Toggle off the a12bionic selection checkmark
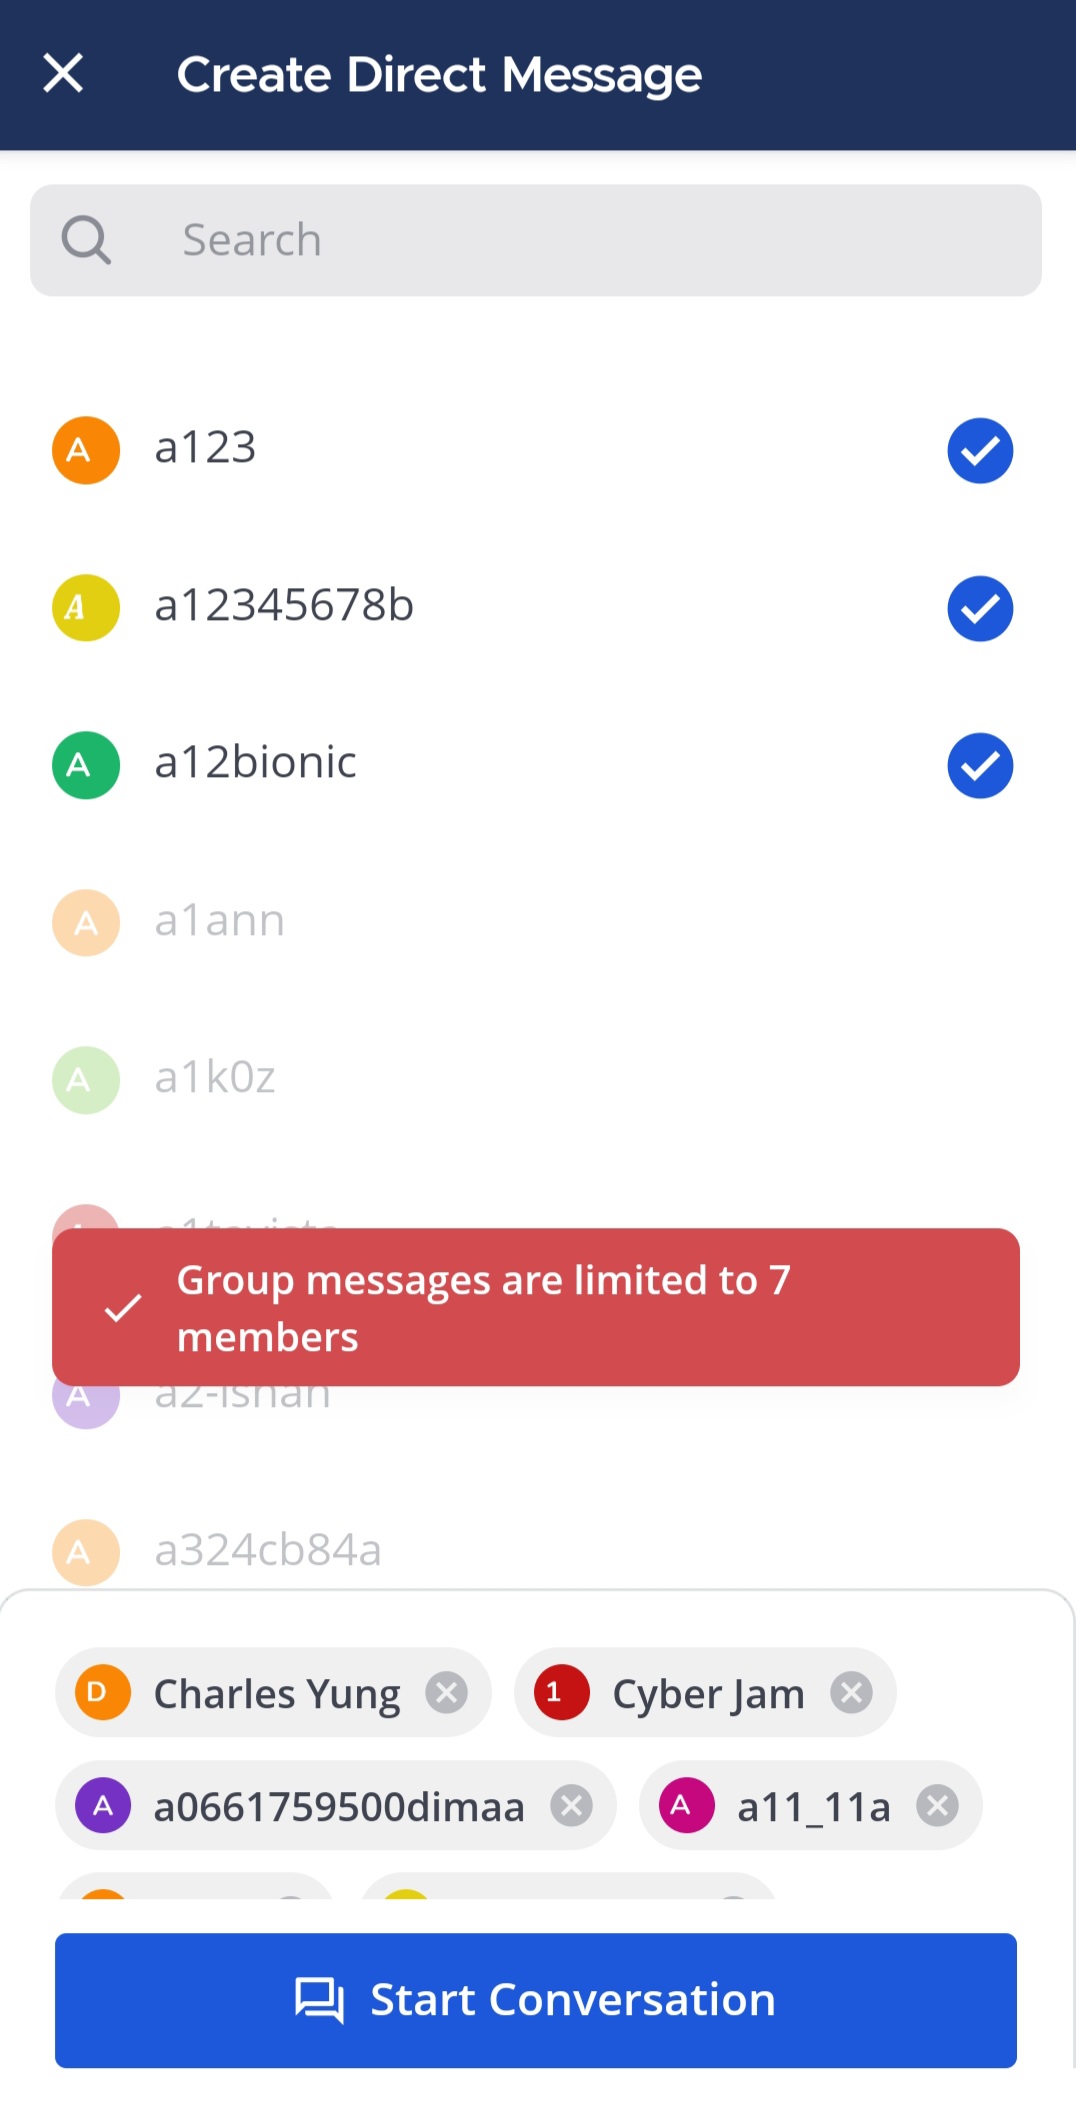This screenshot has height=2110, width=1076. click(979, 764)
